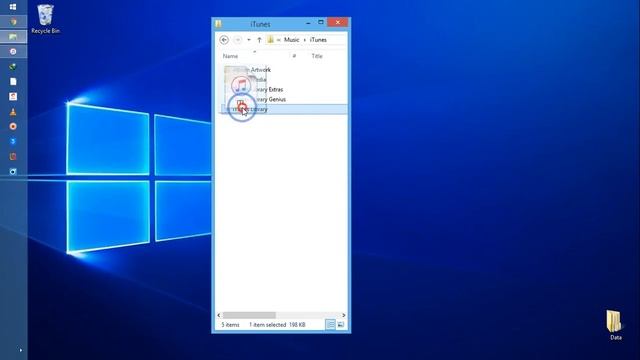Click the blank white document taskbar icon

pyautogui.click(x=13, y=82)
